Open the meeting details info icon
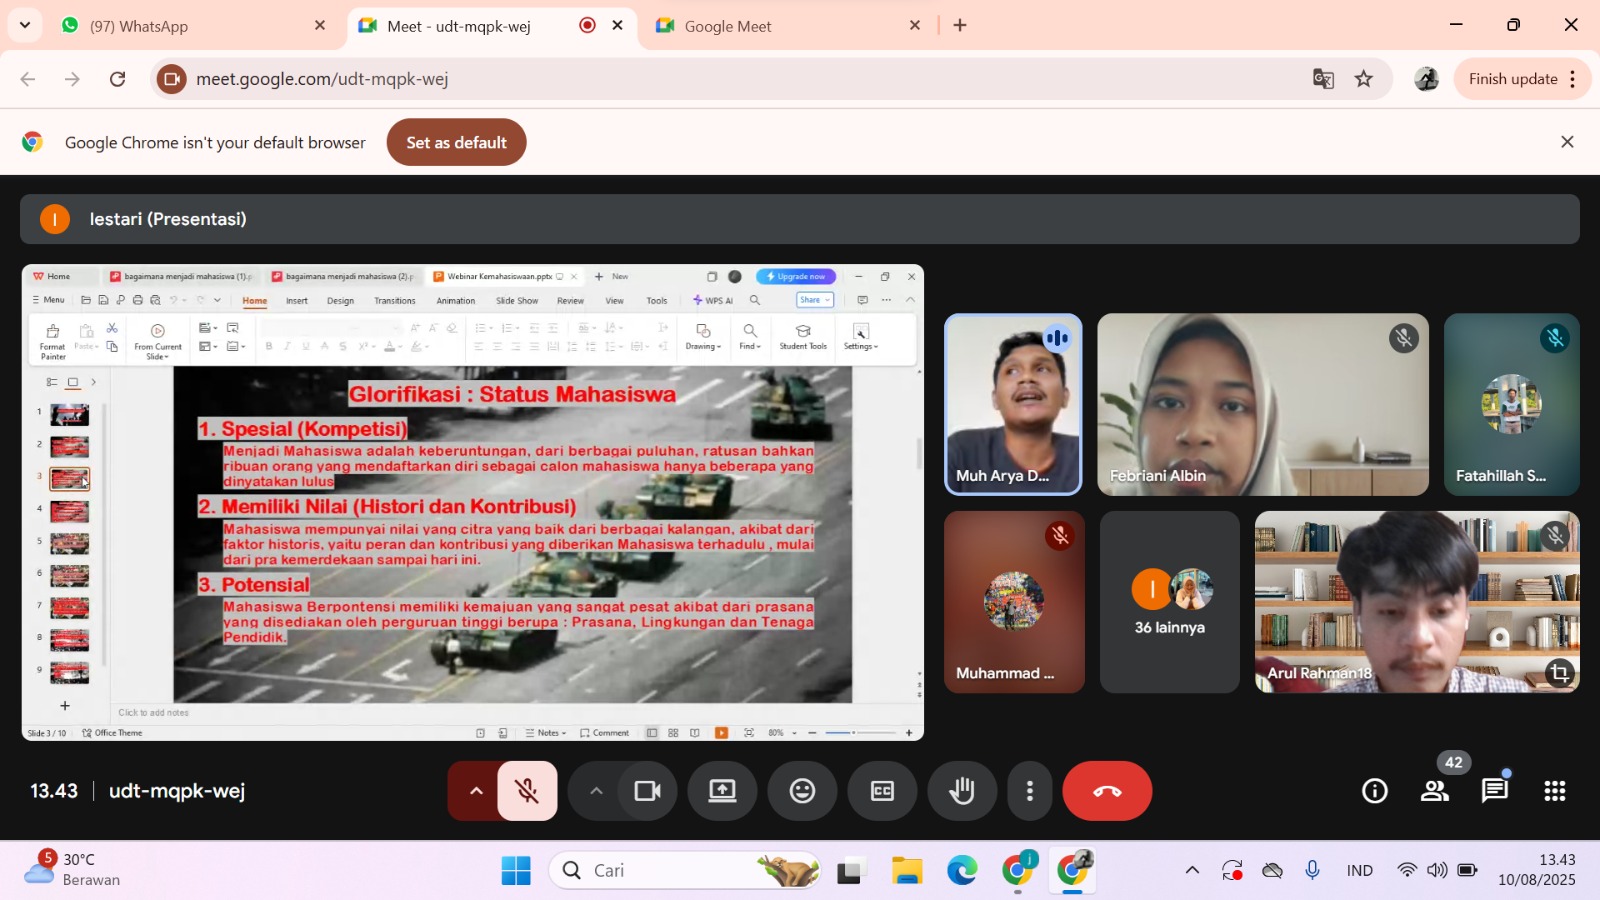The height and width of the screenshot is (900, 1600). tap(1375, 791)
